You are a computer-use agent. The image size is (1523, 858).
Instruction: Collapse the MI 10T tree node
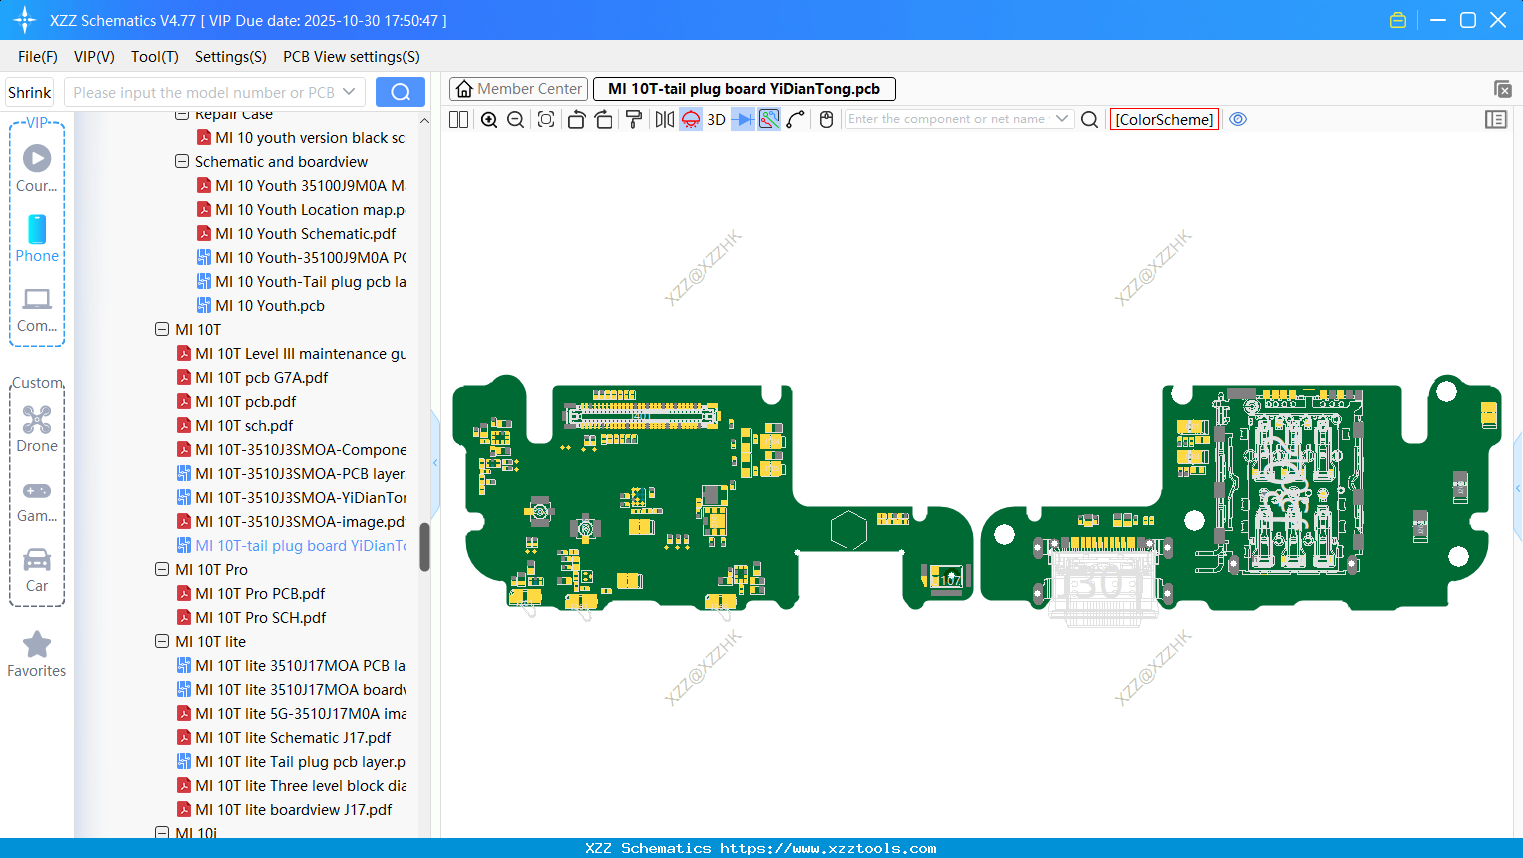162,329
